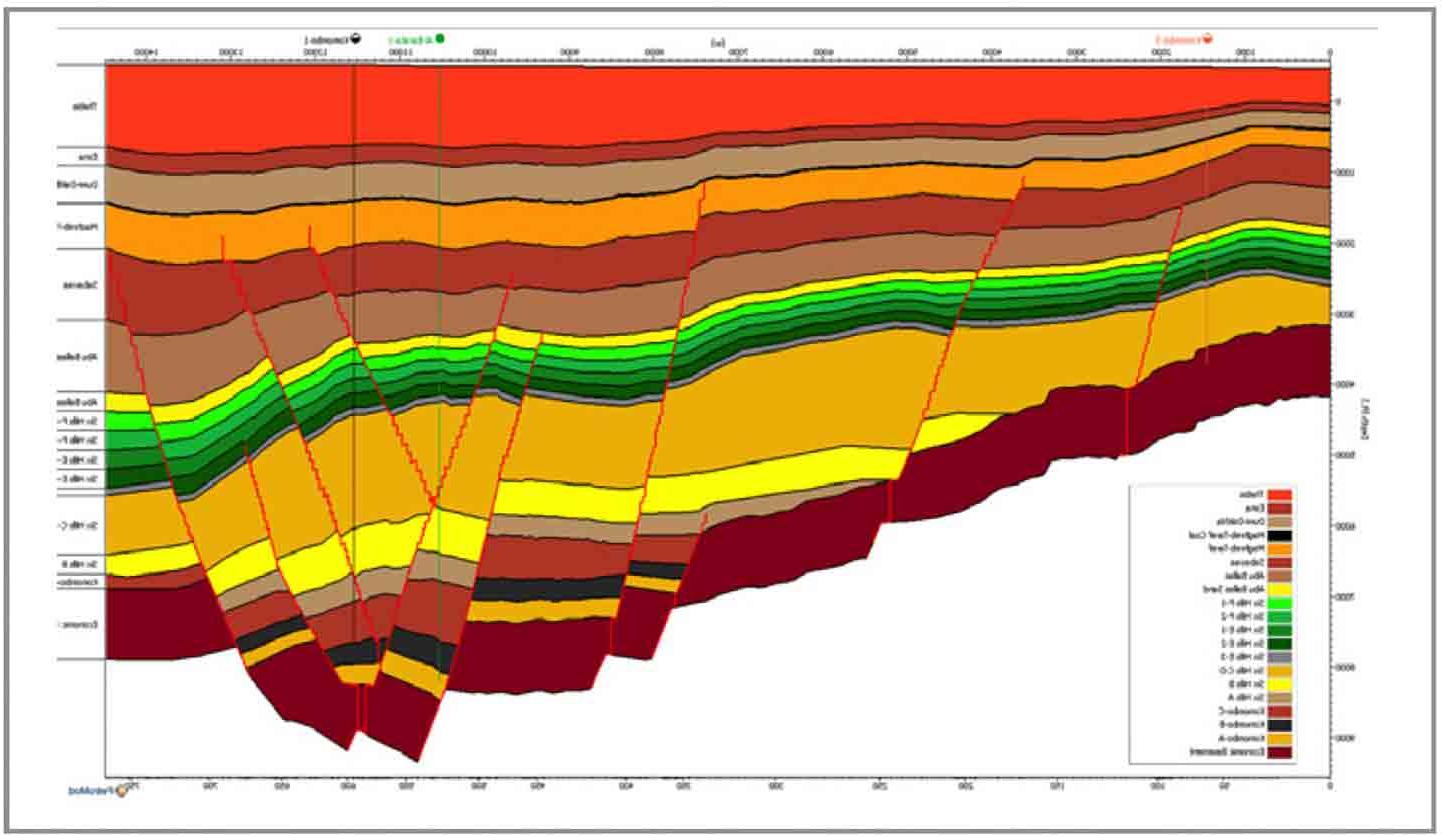Viewport: 1442px width, 836px height.
Task: Pick the Six Hills E-1 legend swatch
Action: [1279, 630]
